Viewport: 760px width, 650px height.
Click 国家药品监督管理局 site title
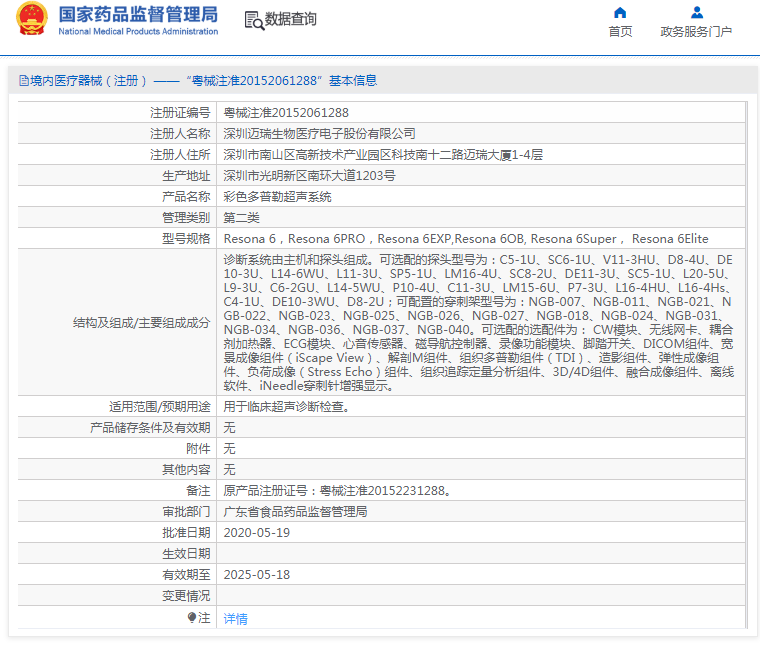click(x=138, y=15)
